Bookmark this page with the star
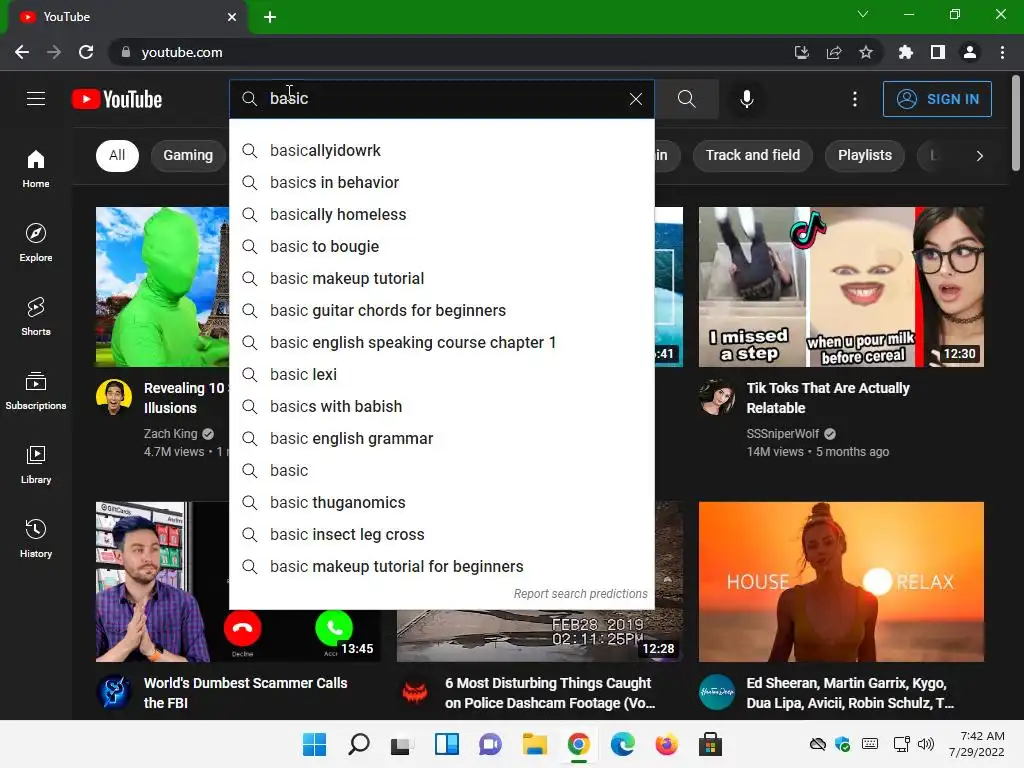Image resolution: width=1024 pixels, height=768 pixels. click(x=866, y=52)
